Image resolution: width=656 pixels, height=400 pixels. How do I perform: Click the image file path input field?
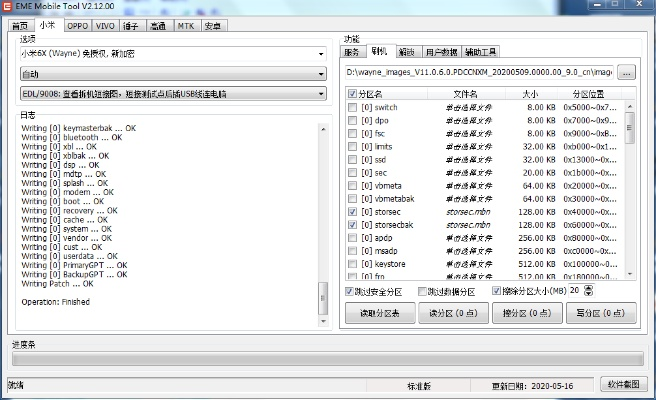pos(478,72)
